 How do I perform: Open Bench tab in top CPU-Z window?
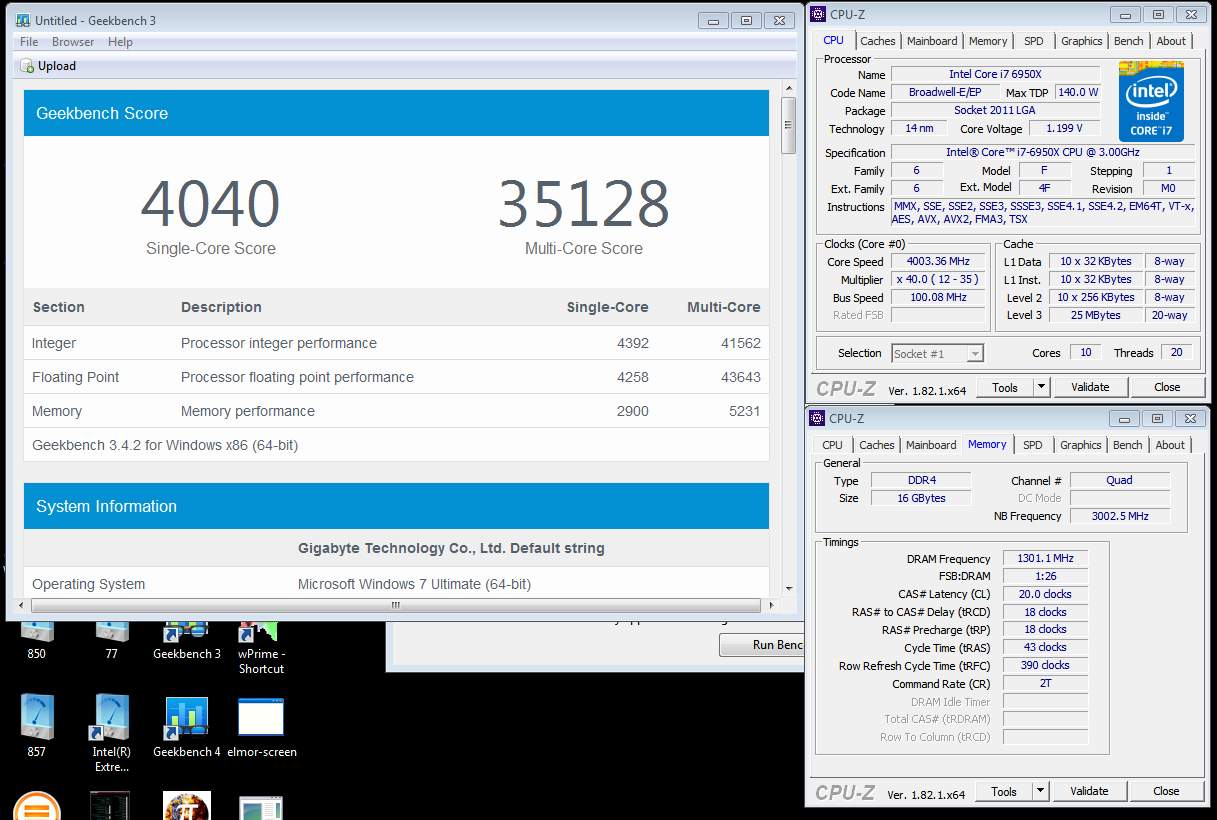[1129, 41]
